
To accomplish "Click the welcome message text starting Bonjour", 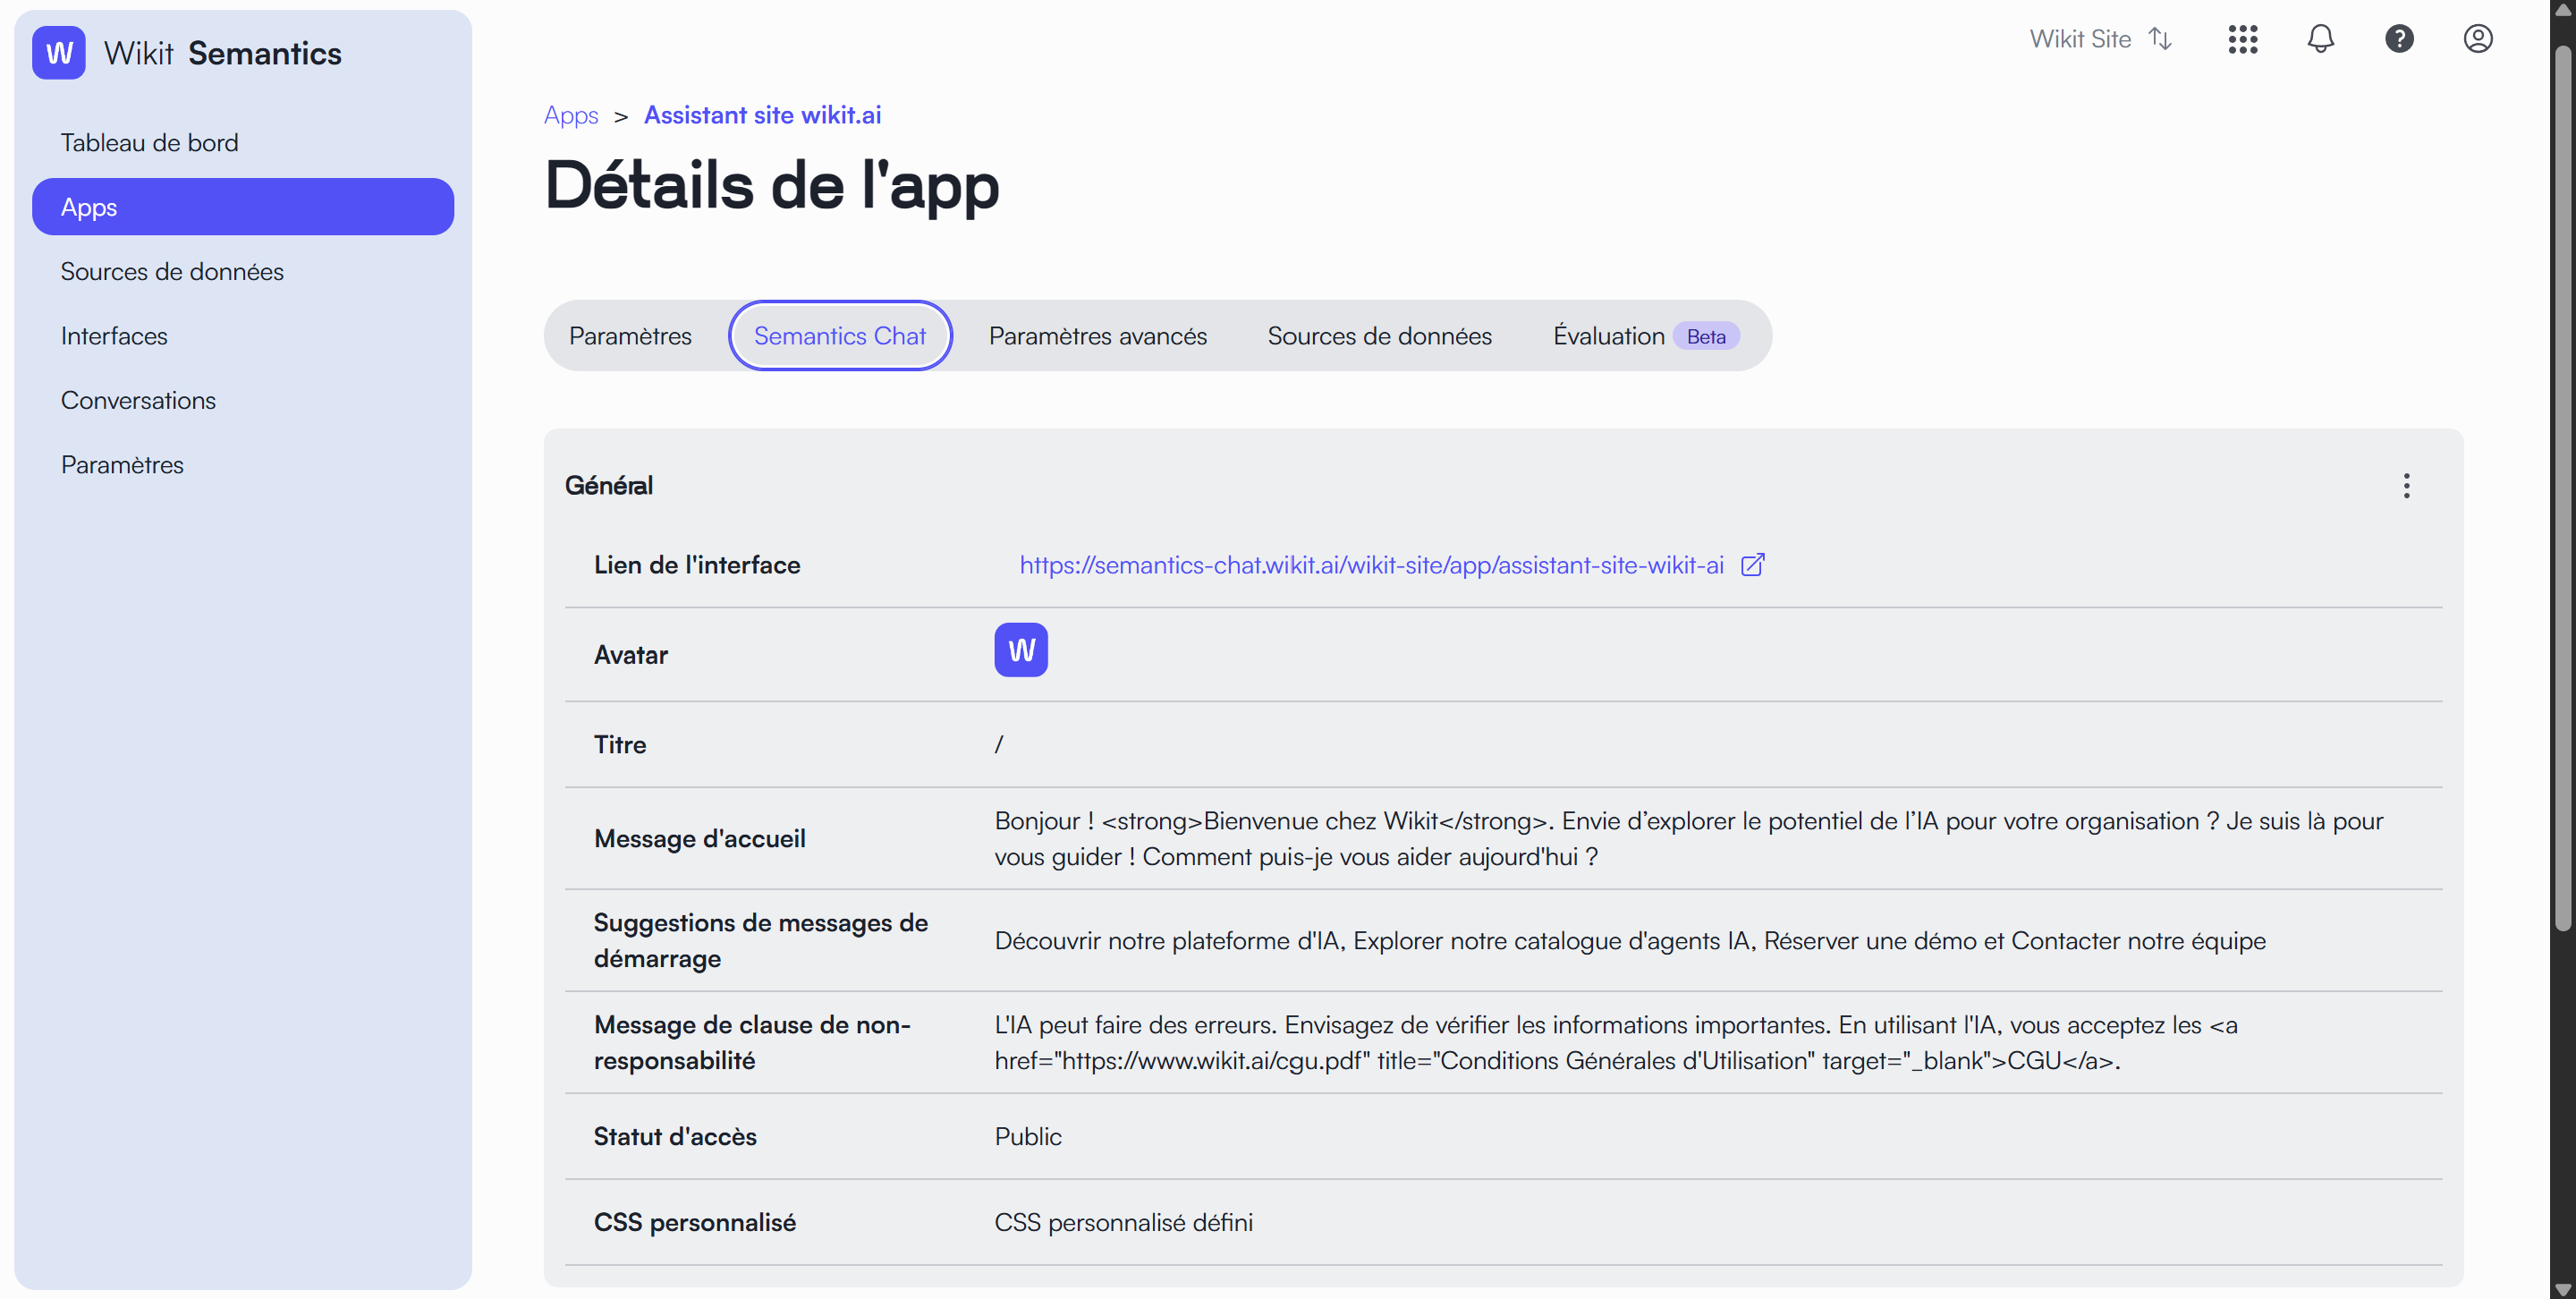I will click(1689, 839).
